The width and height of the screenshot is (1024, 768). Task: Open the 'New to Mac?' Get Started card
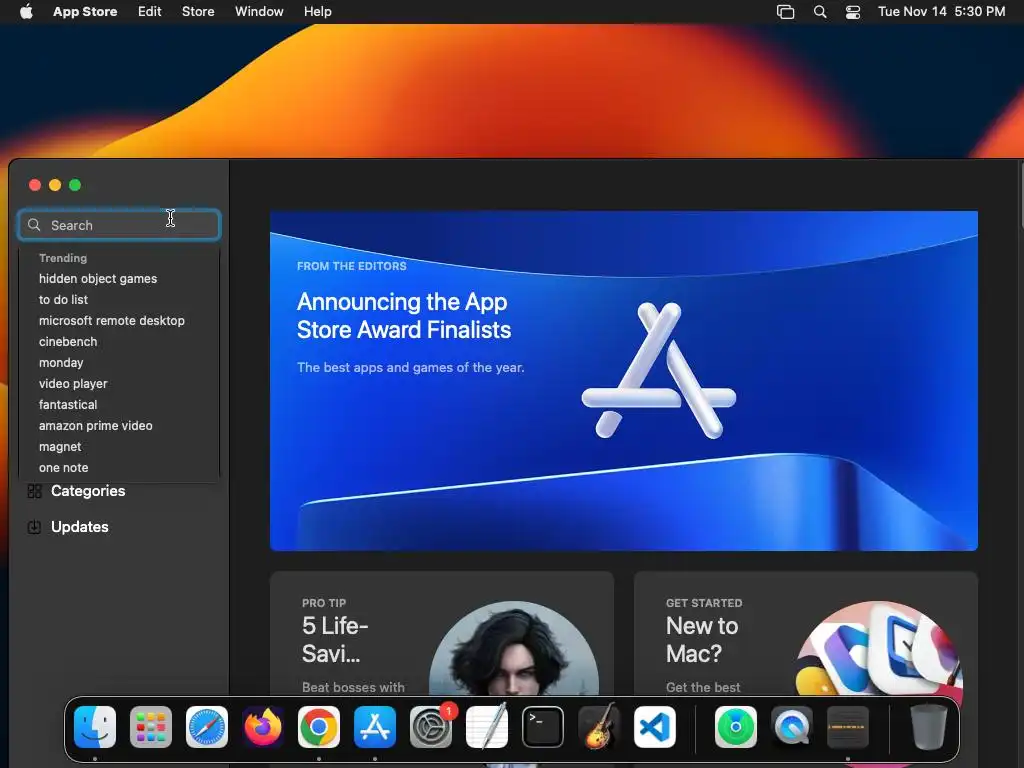click(x=806, y=633)
